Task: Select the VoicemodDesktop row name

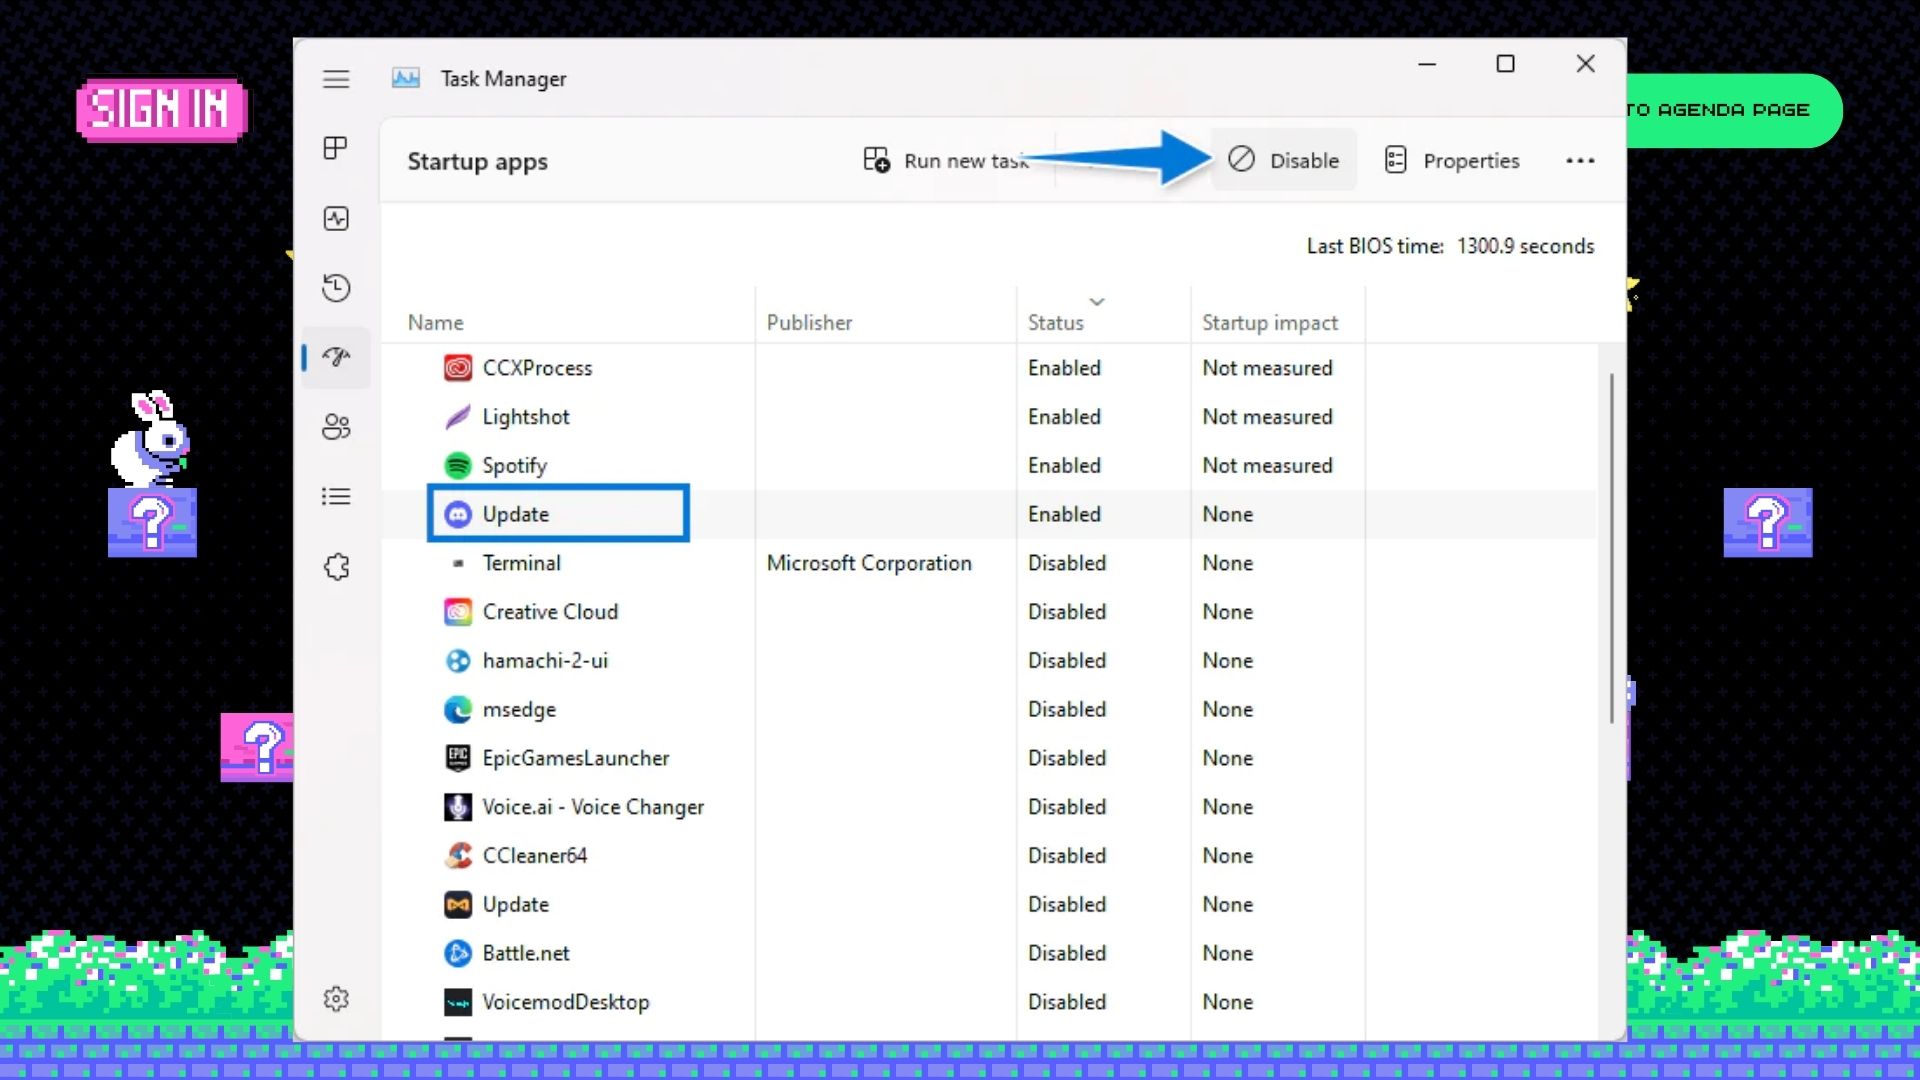Action: [566, 1002]
